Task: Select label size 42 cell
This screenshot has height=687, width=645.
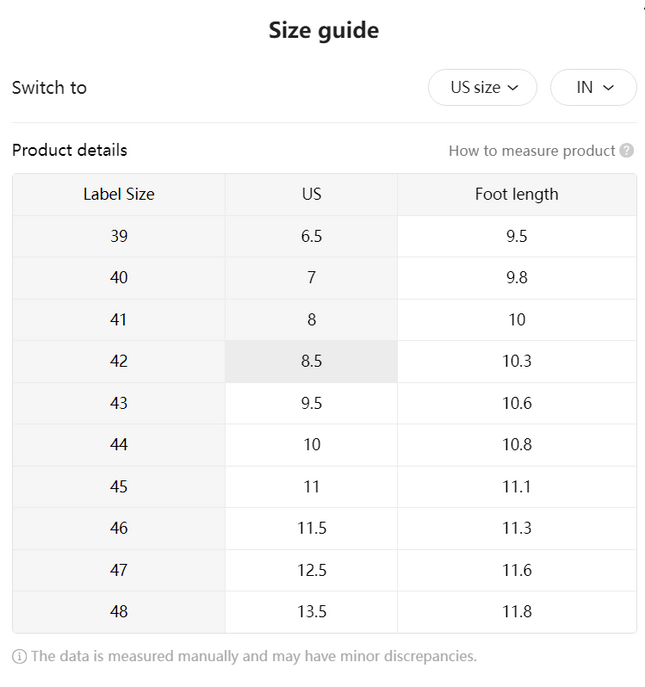Action: [119, 361]
